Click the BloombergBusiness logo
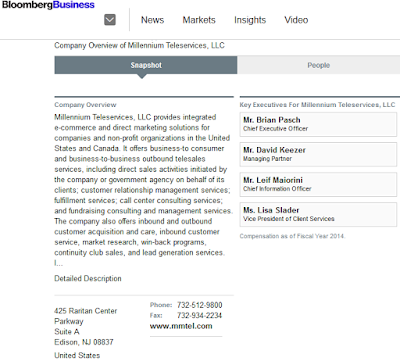This screenshot has width=400, height=361. tap(48, 5)
